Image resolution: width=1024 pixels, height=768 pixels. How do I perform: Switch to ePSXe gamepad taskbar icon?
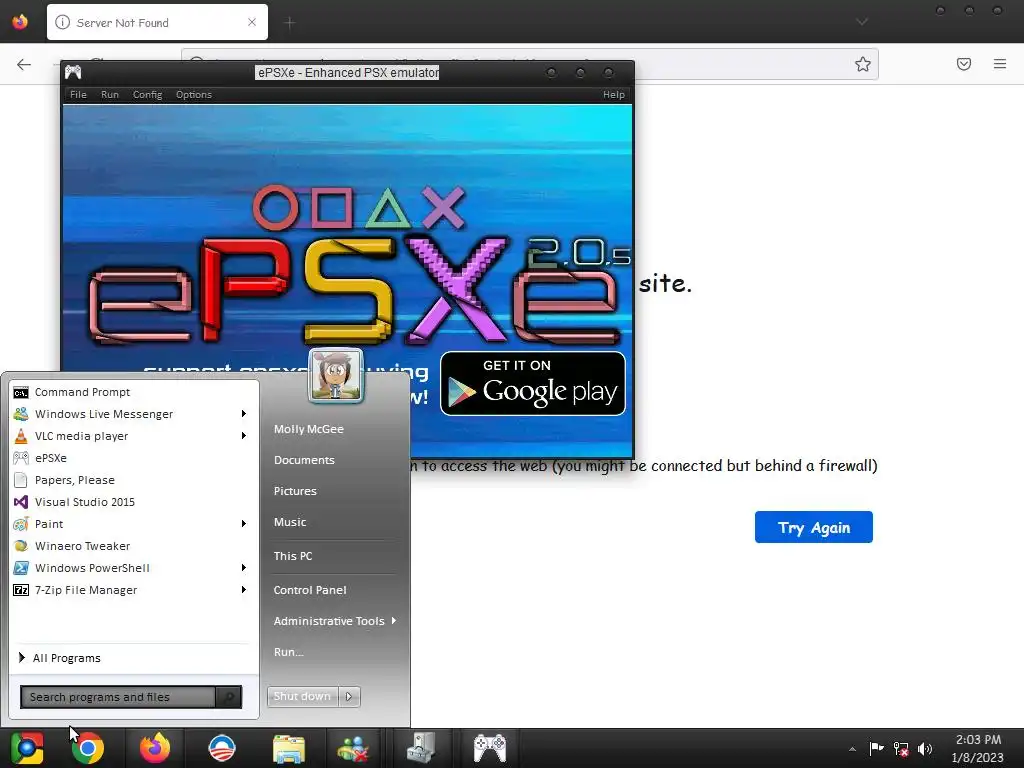490,748
